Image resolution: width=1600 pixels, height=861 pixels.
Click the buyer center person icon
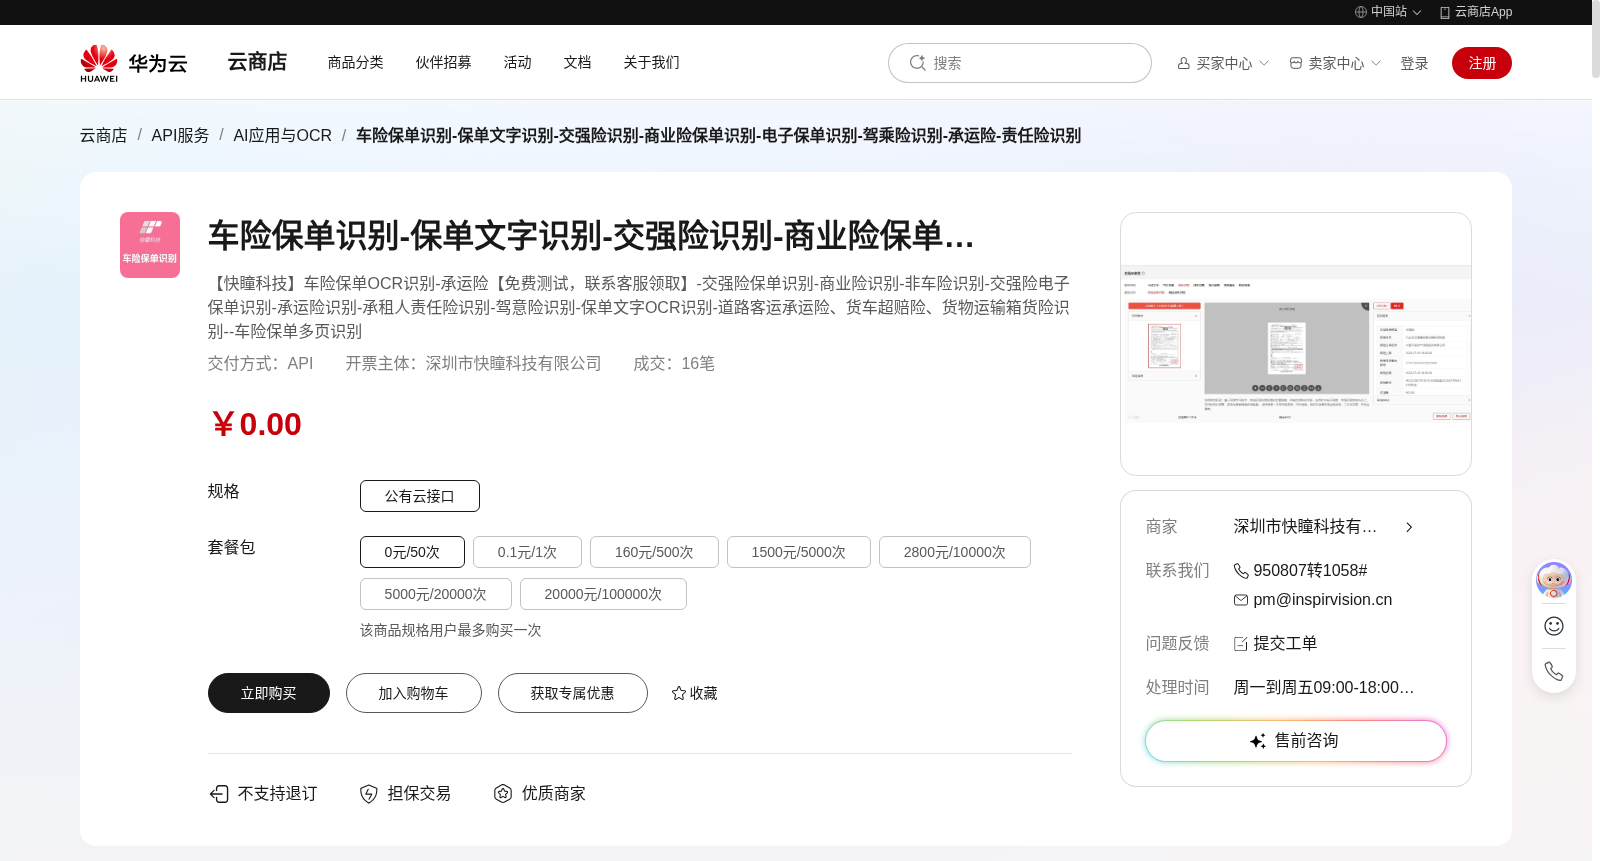tap(1184, 63)
